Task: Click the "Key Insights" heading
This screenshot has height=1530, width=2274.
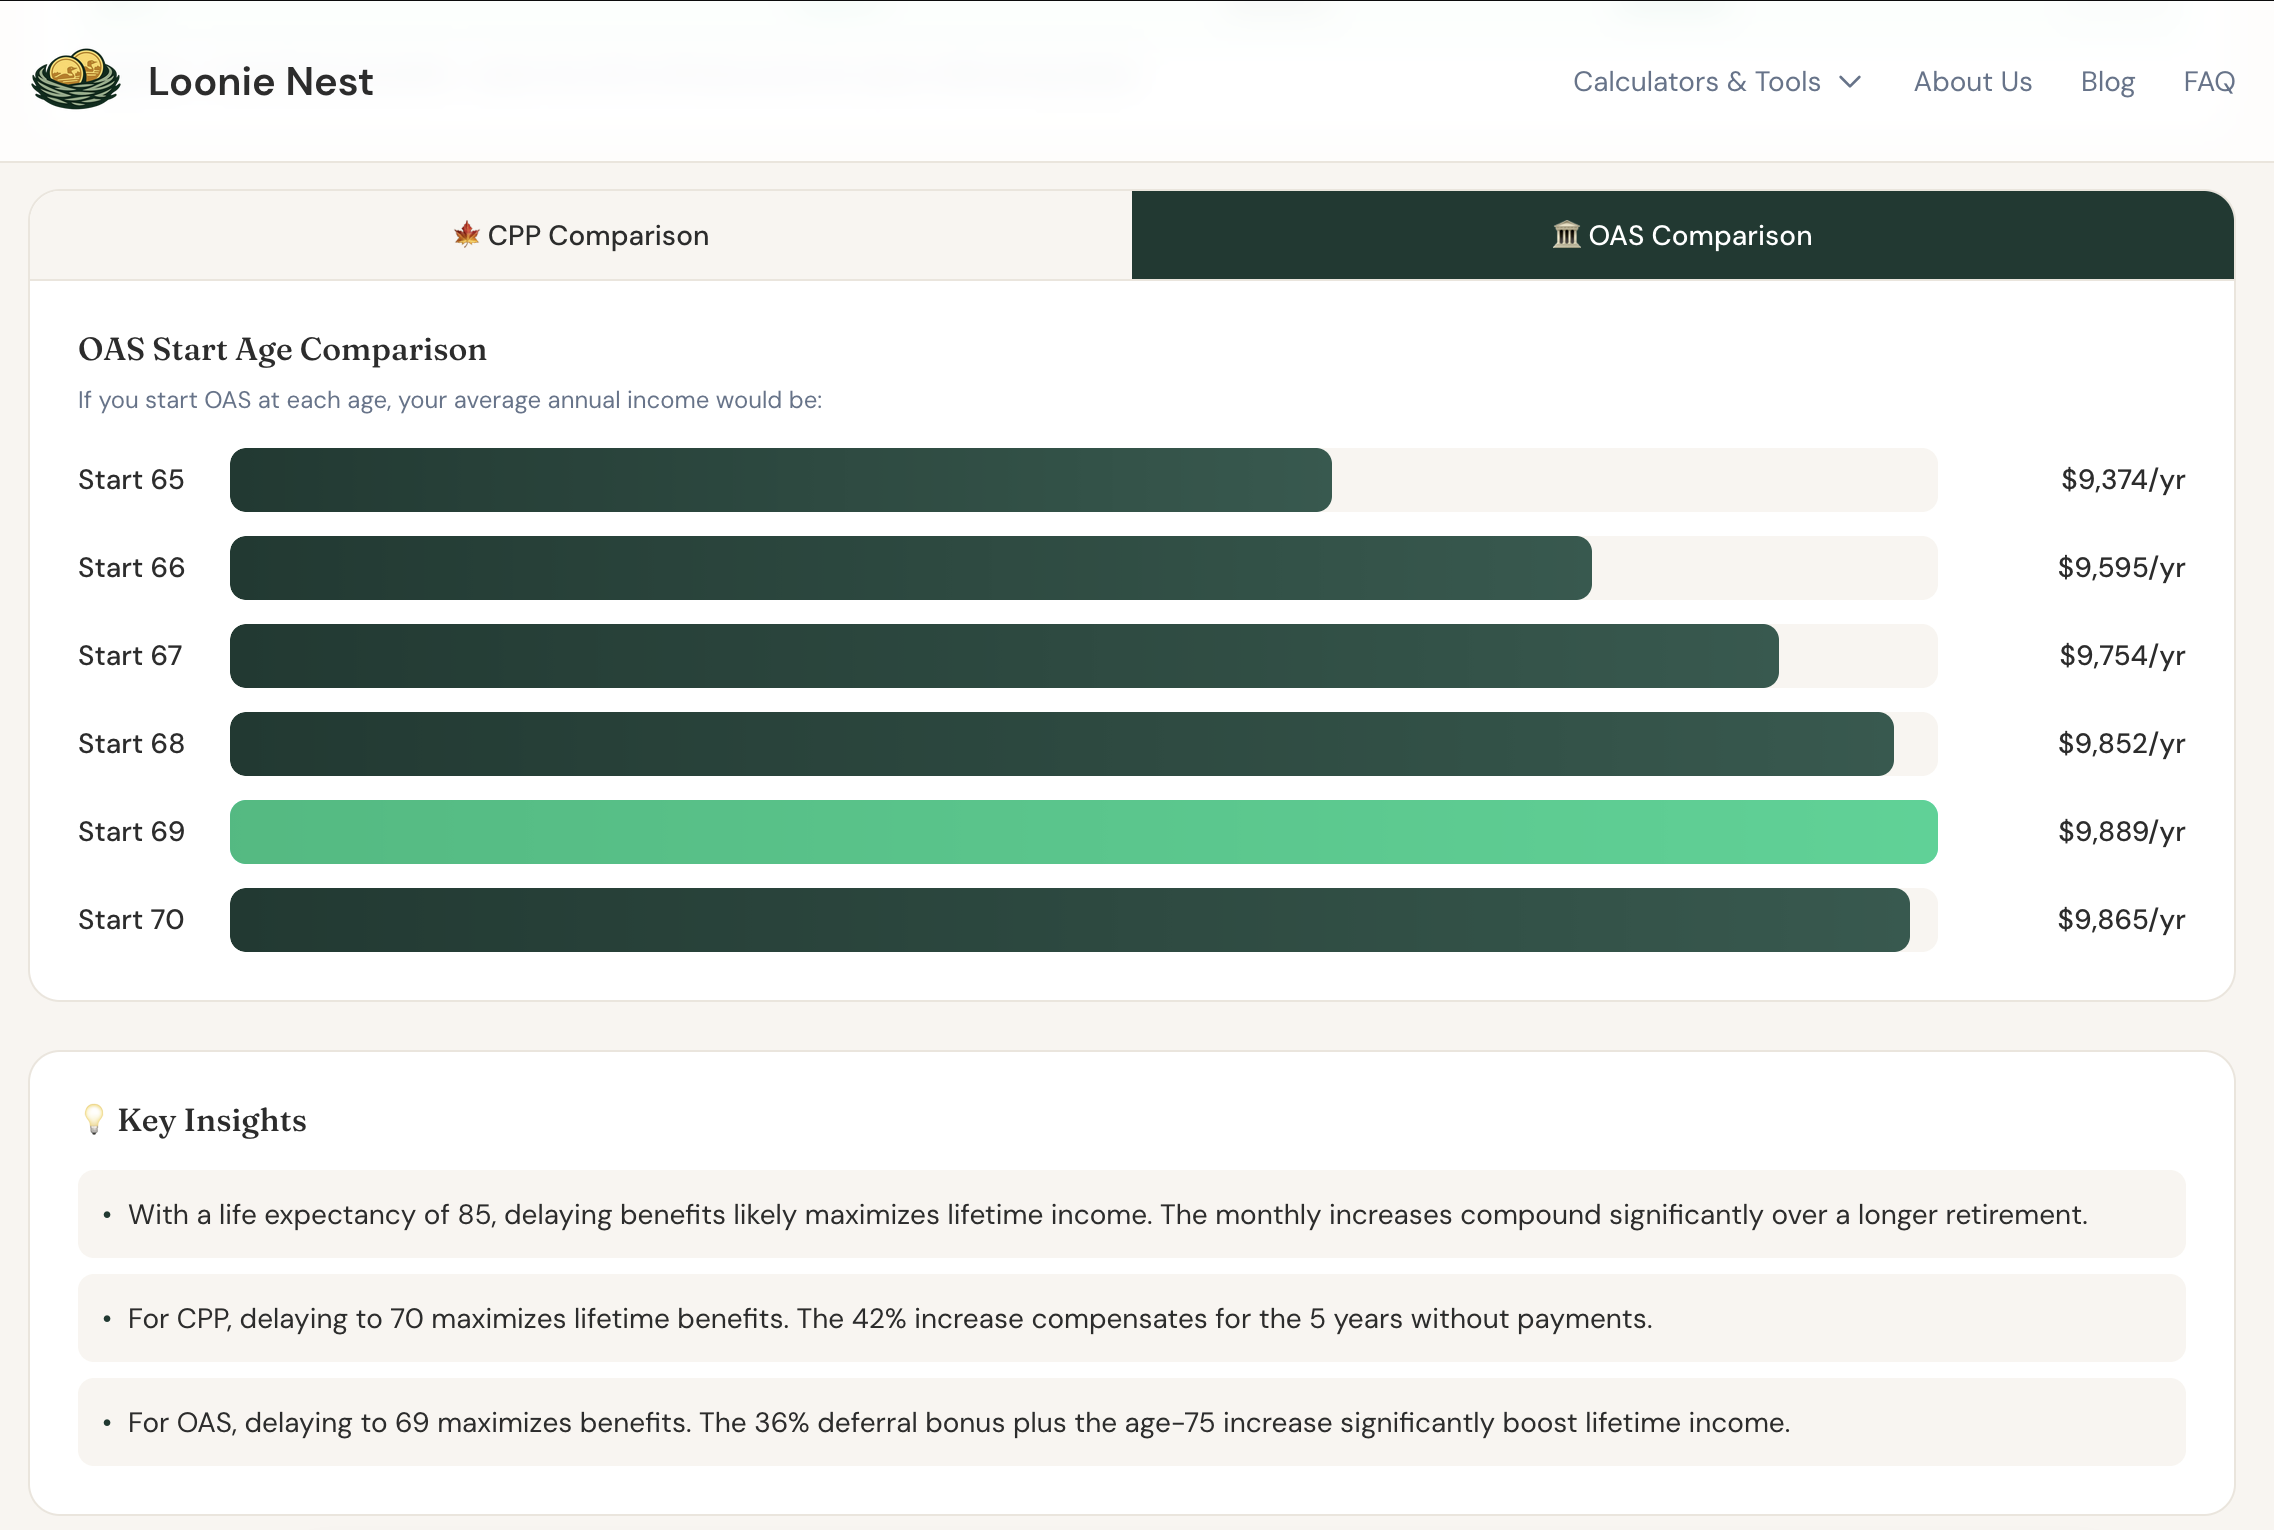Action: pyautogui.click(x=212, y=1121)
